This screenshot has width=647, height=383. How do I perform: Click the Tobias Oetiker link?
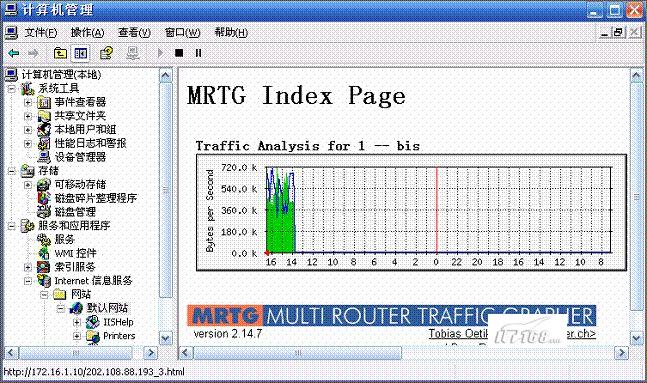coord(458,333)
